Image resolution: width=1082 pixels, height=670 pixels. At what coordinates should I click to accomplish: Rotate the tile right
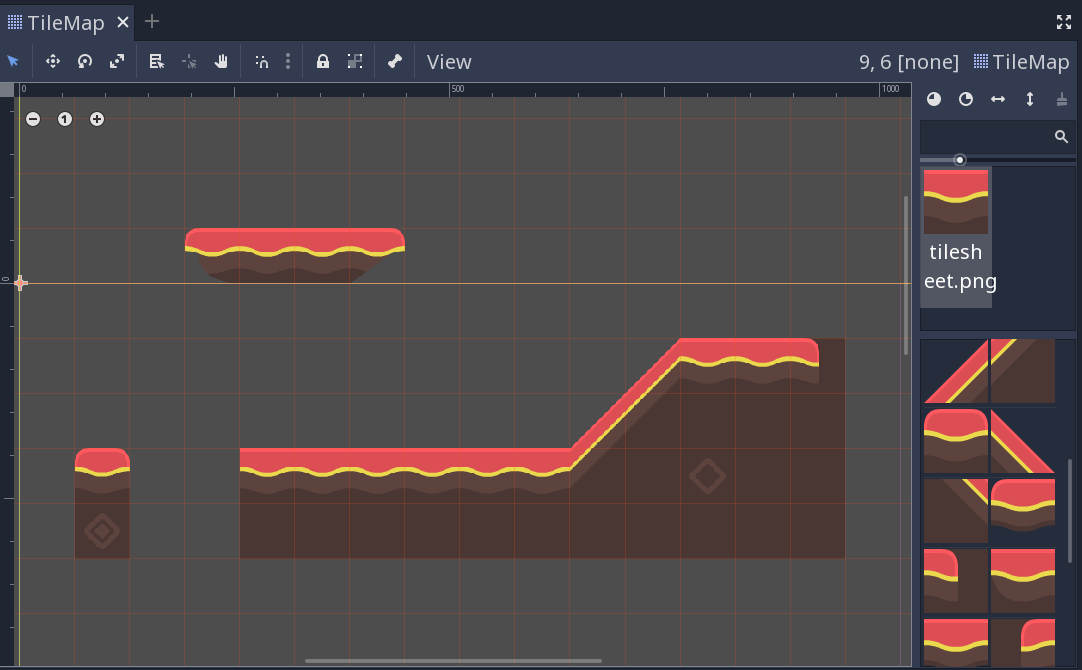tap(966, 99)
